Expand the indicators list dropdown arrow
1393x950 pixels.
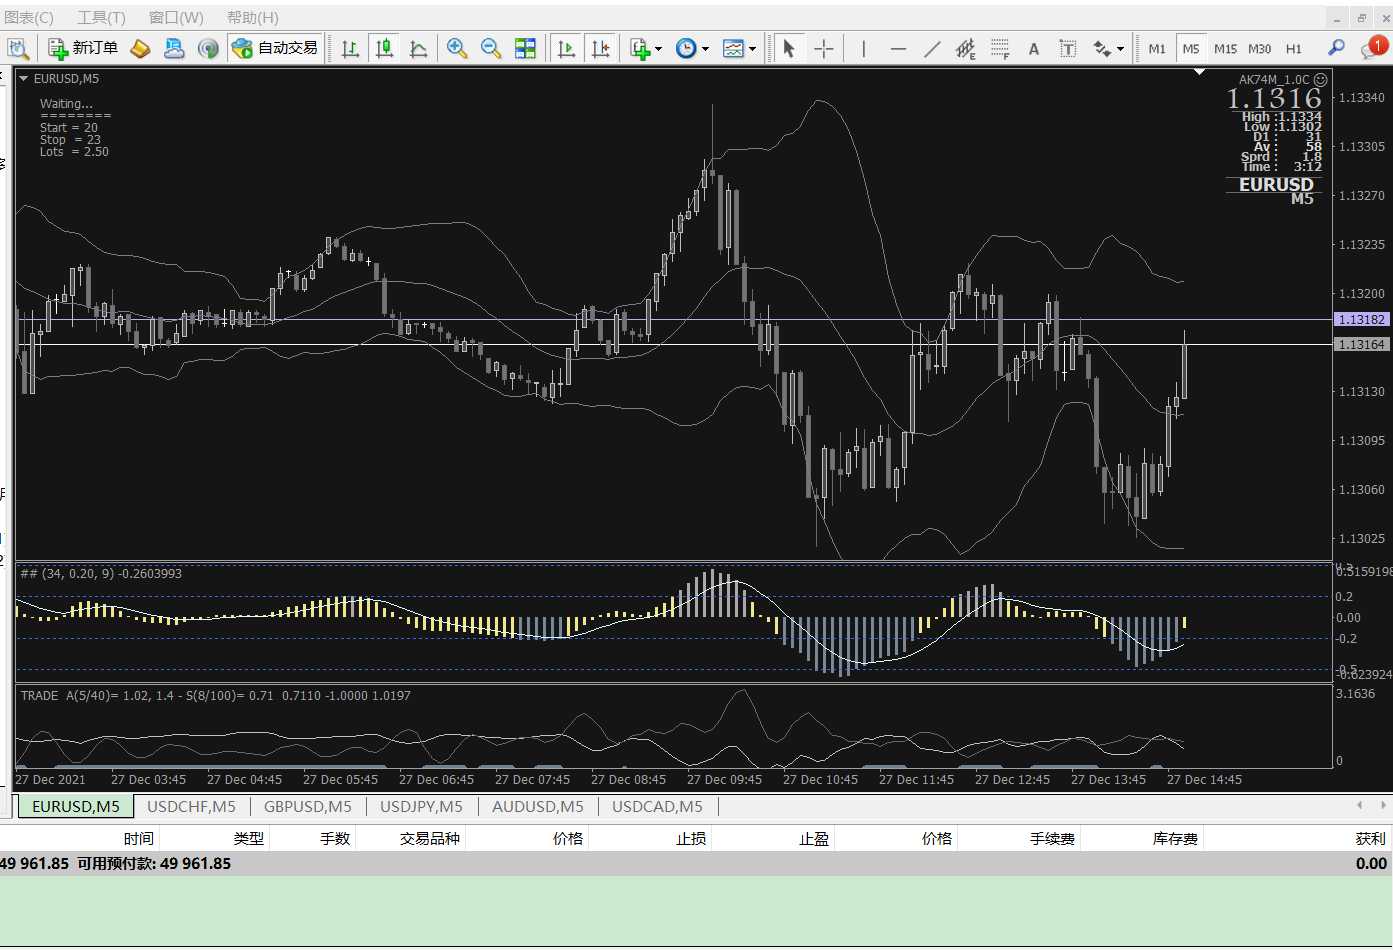pyautogui.click(x=659, y=48)
